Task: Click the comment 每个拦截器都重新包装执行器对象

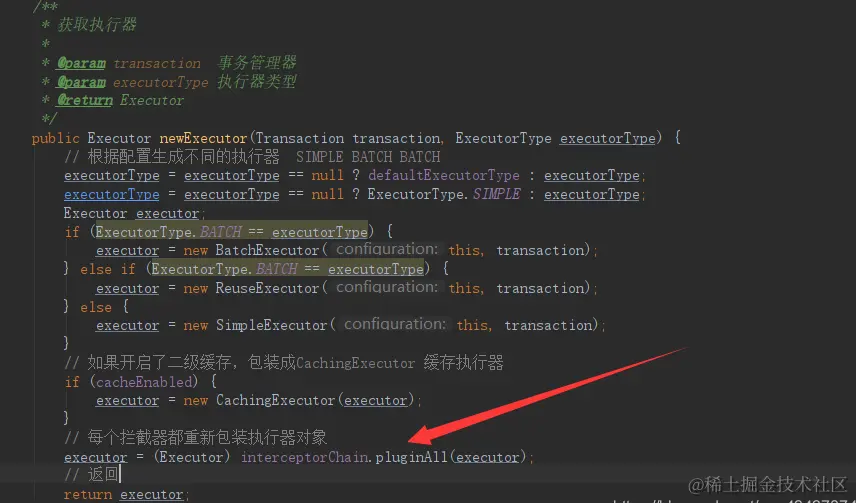Action: point(207,438)
